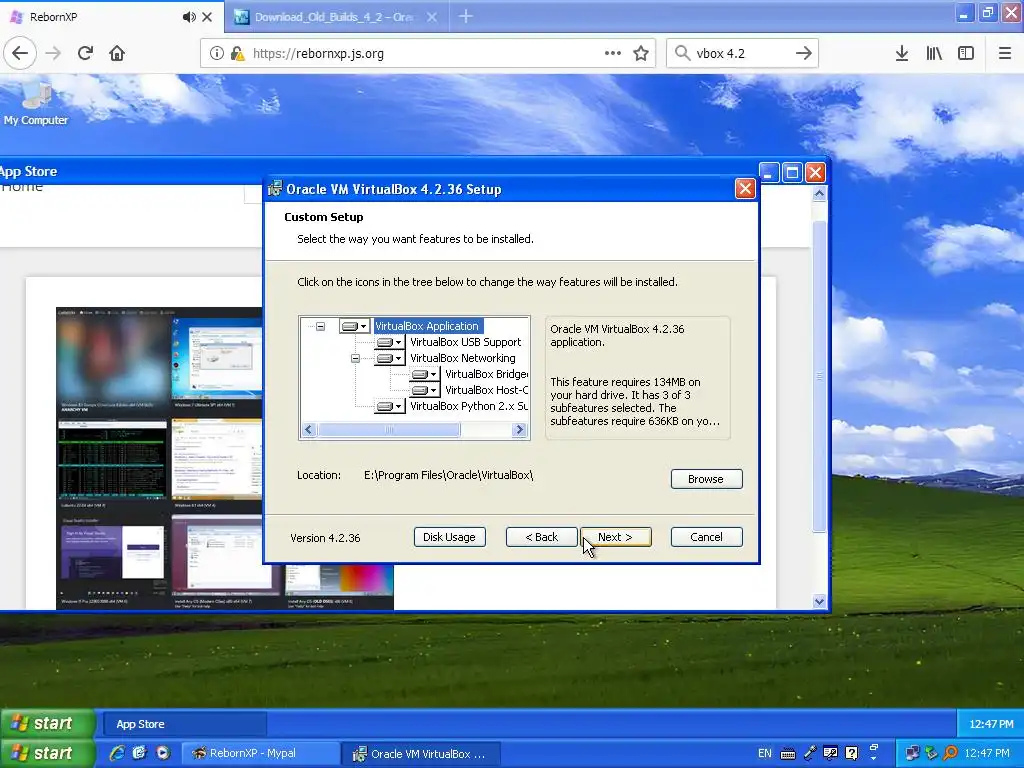
Task: Reload the RebornXP page
Action: click(85, 54)
